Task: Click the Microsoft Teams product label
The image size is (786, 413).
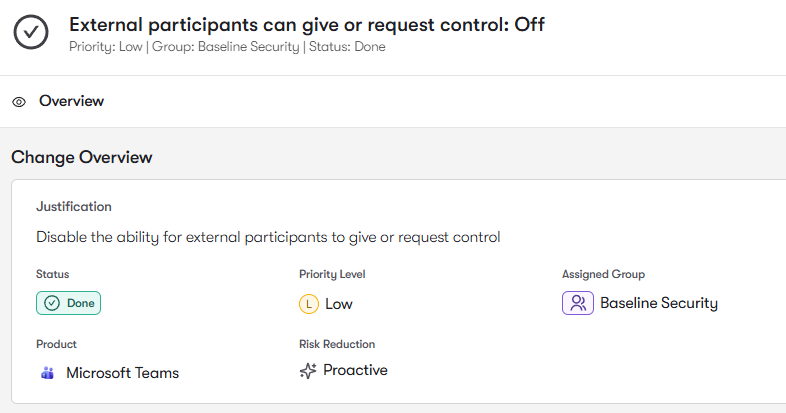Action: click(x=122, y=373)
